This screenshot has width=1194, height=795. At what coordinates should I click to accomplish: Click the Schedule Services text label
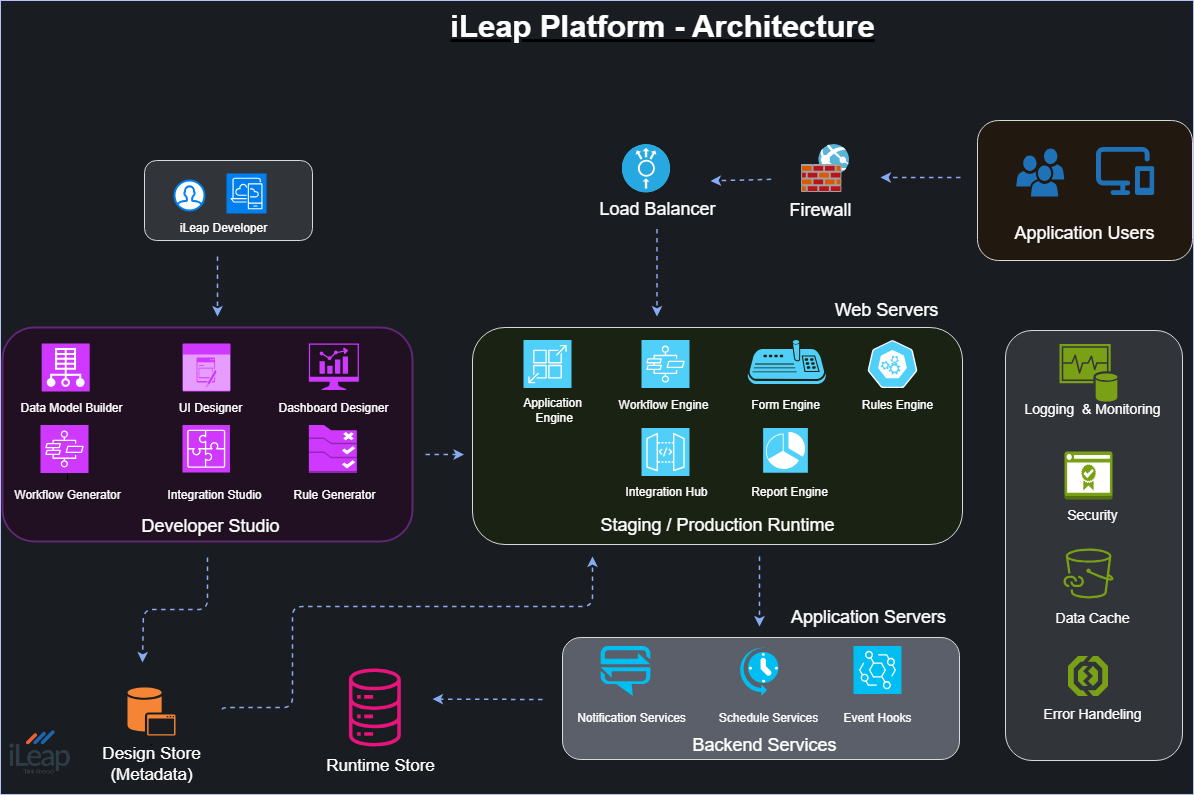[x=768, y=717]
